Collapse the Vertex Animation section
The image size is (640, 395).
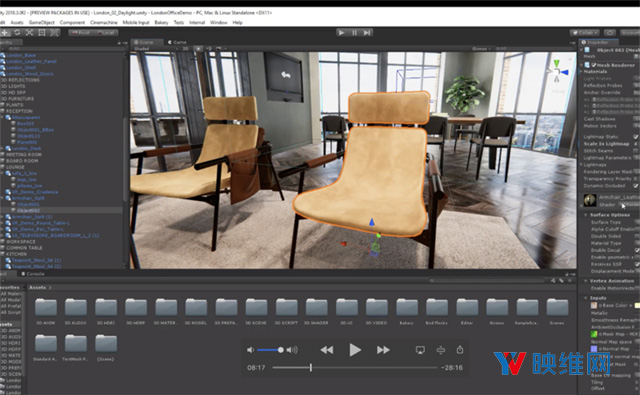point(586,281)
